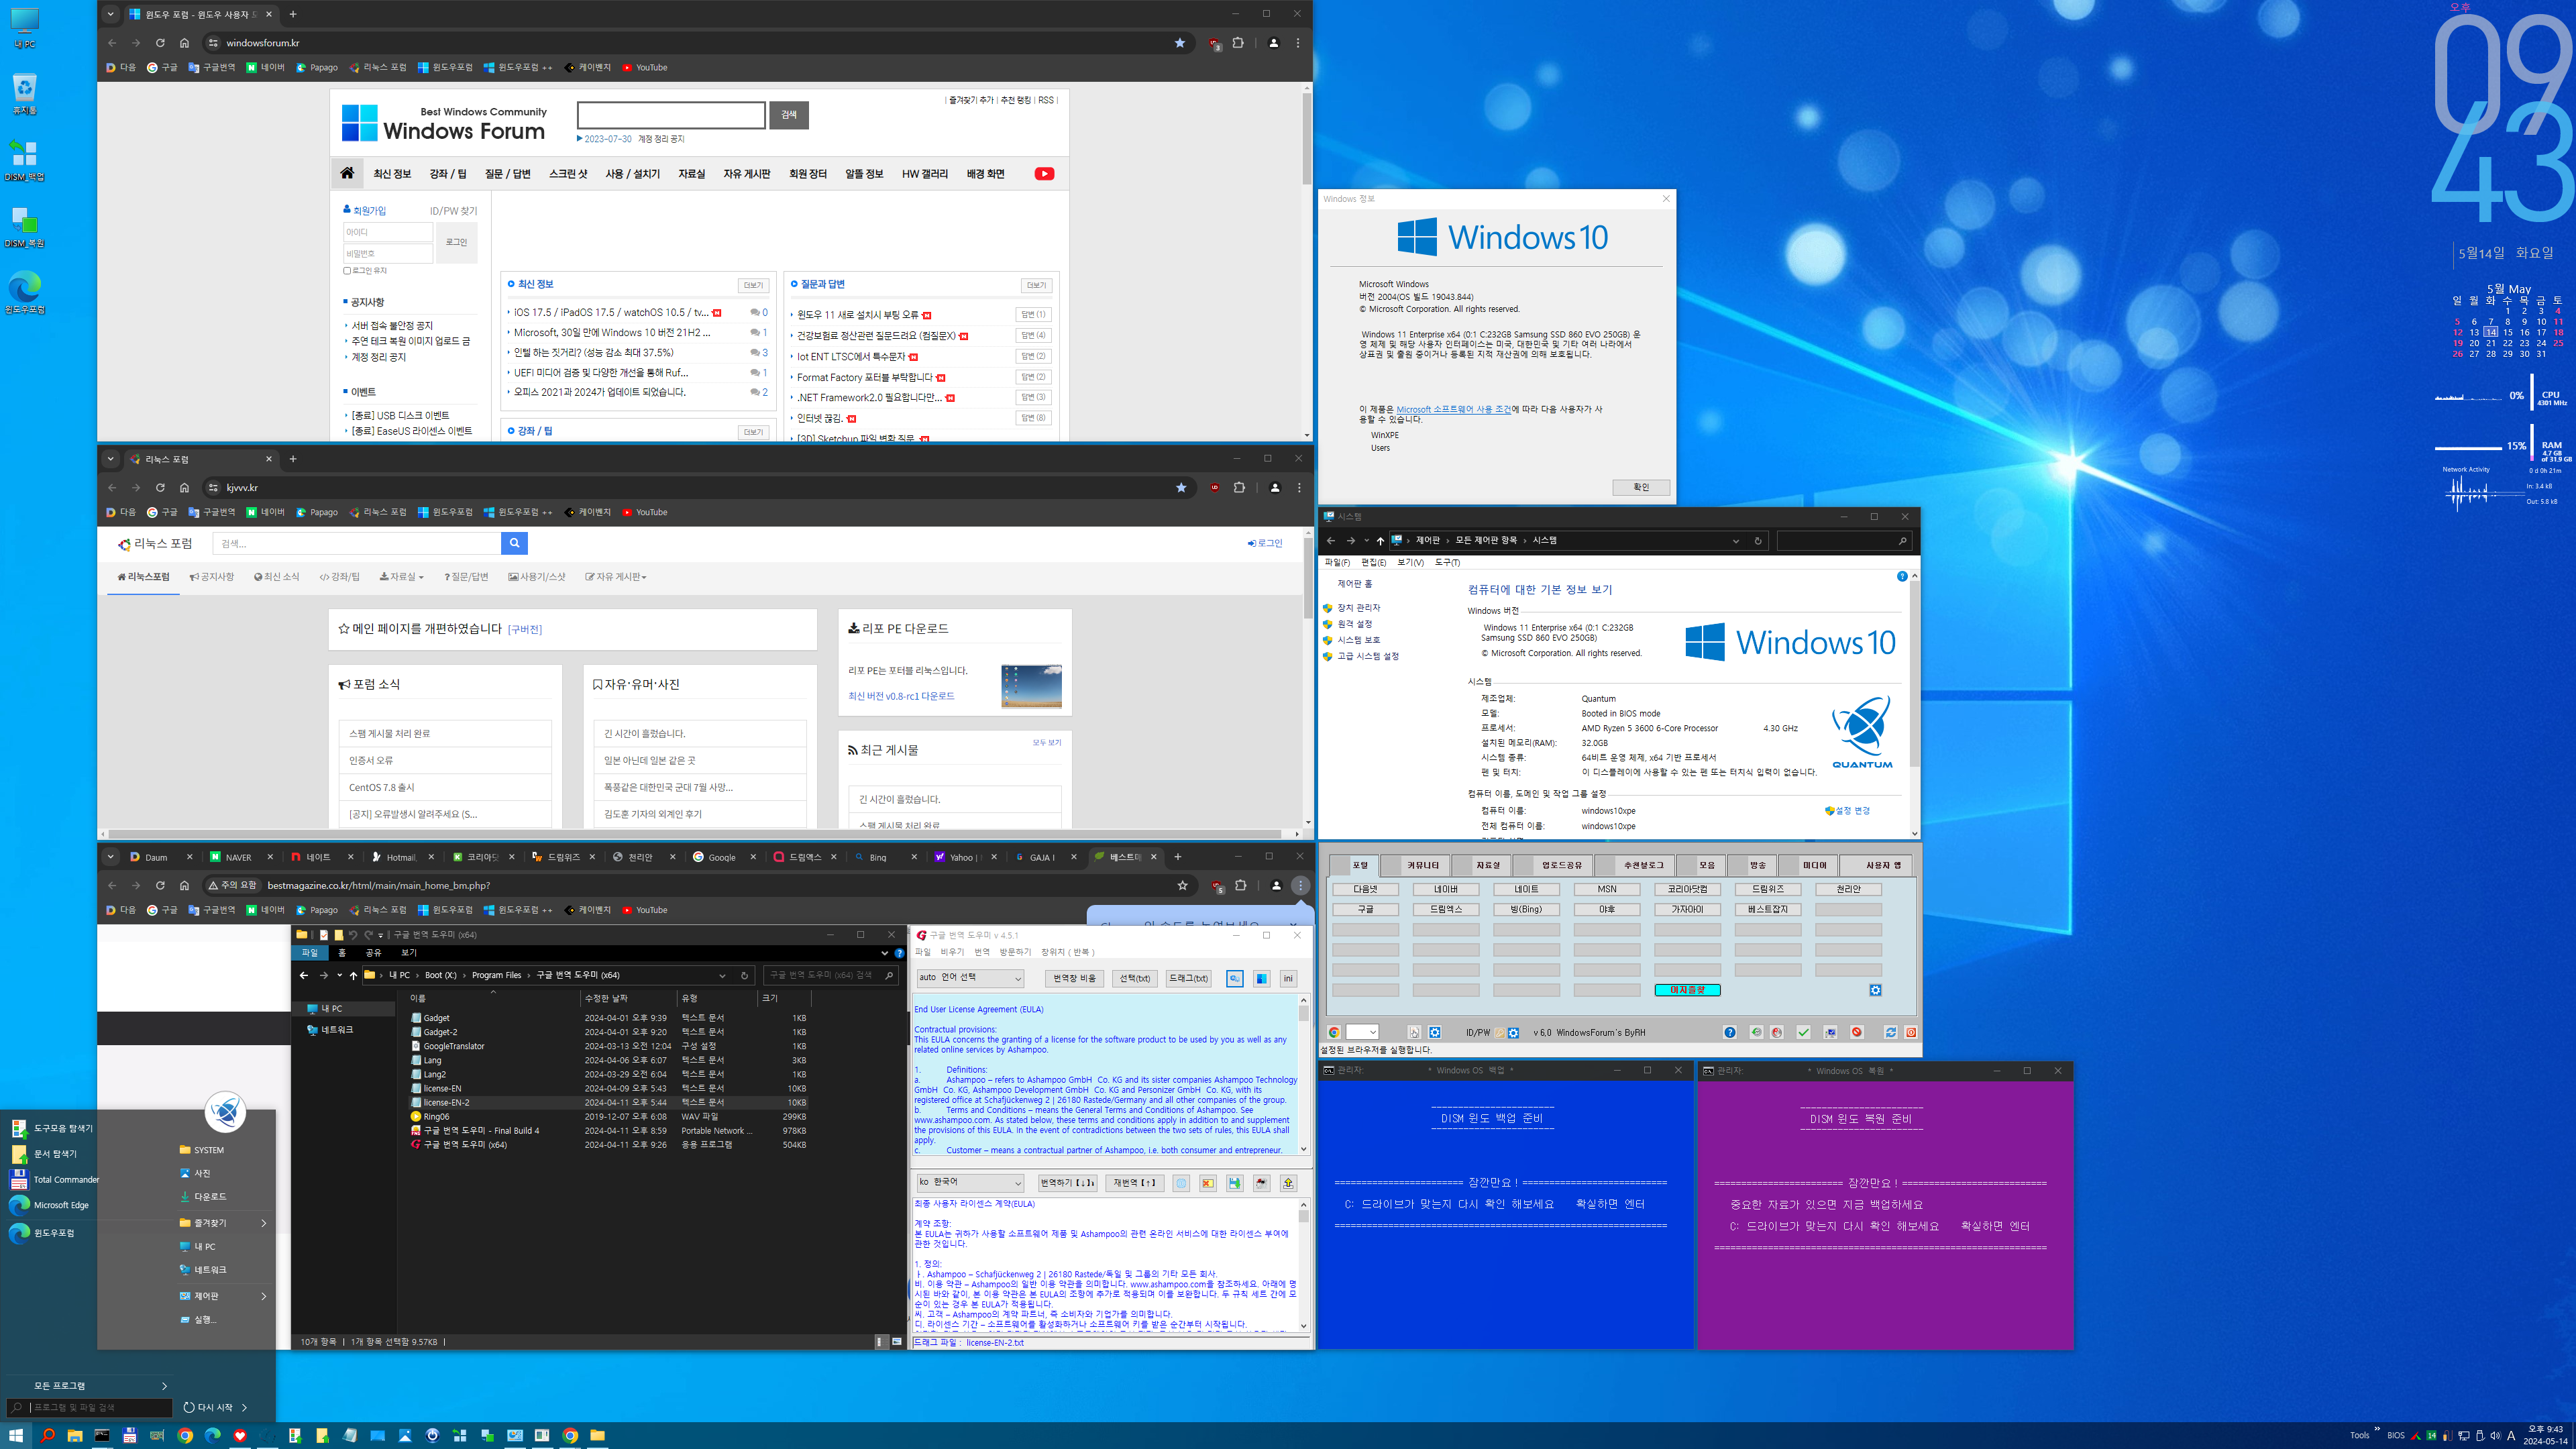This screenshot has width=2576, height=1449.
Task: Open the auto 언어 선택 source language dropdown
Action: pyautogui.click(x=970, y=978)
